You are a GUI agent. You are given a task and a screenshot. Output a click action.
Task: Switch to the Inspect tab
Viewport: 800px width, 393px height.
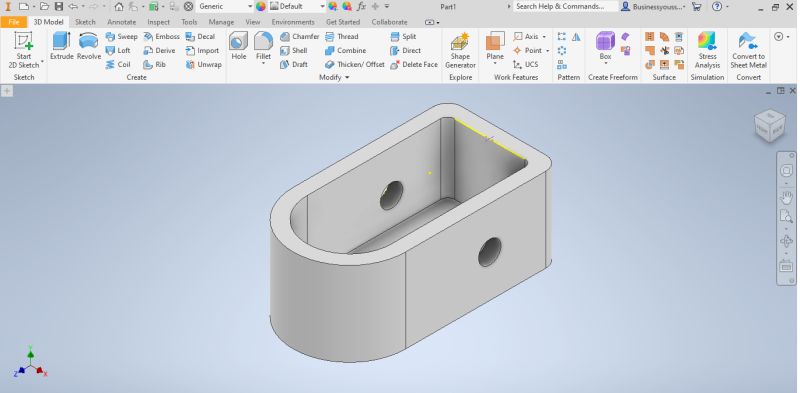[x=159, y=22]
